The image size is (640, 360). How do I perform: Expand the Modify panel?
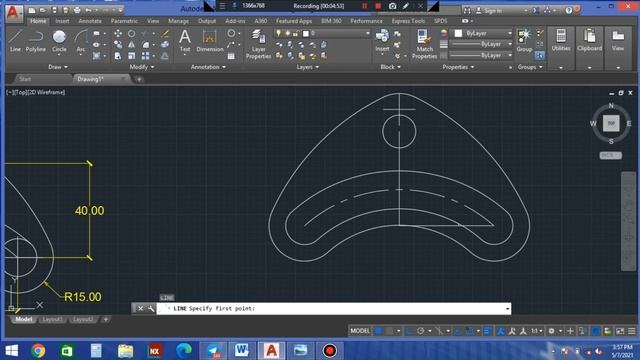pos(142,67)
